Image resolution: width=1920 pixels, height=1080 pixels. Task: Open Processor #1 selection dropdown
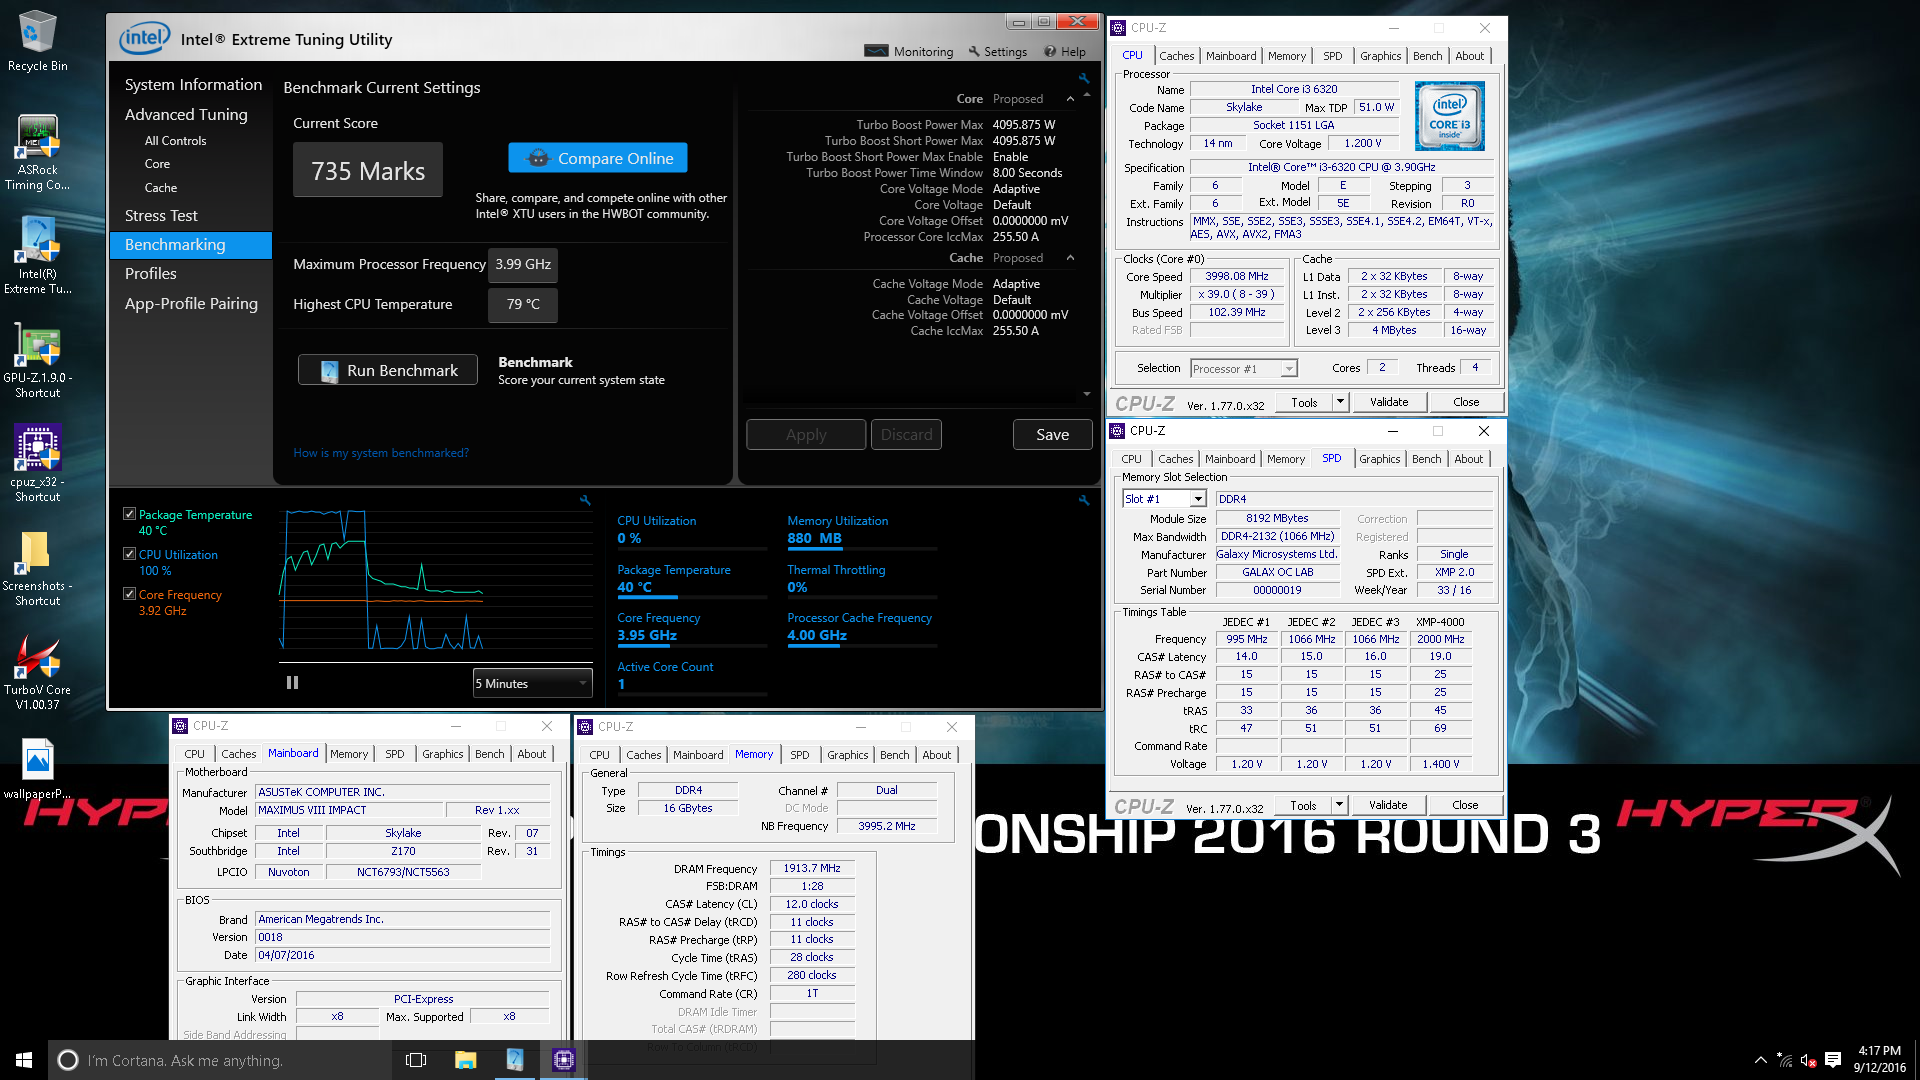[x=1243, y=369]
